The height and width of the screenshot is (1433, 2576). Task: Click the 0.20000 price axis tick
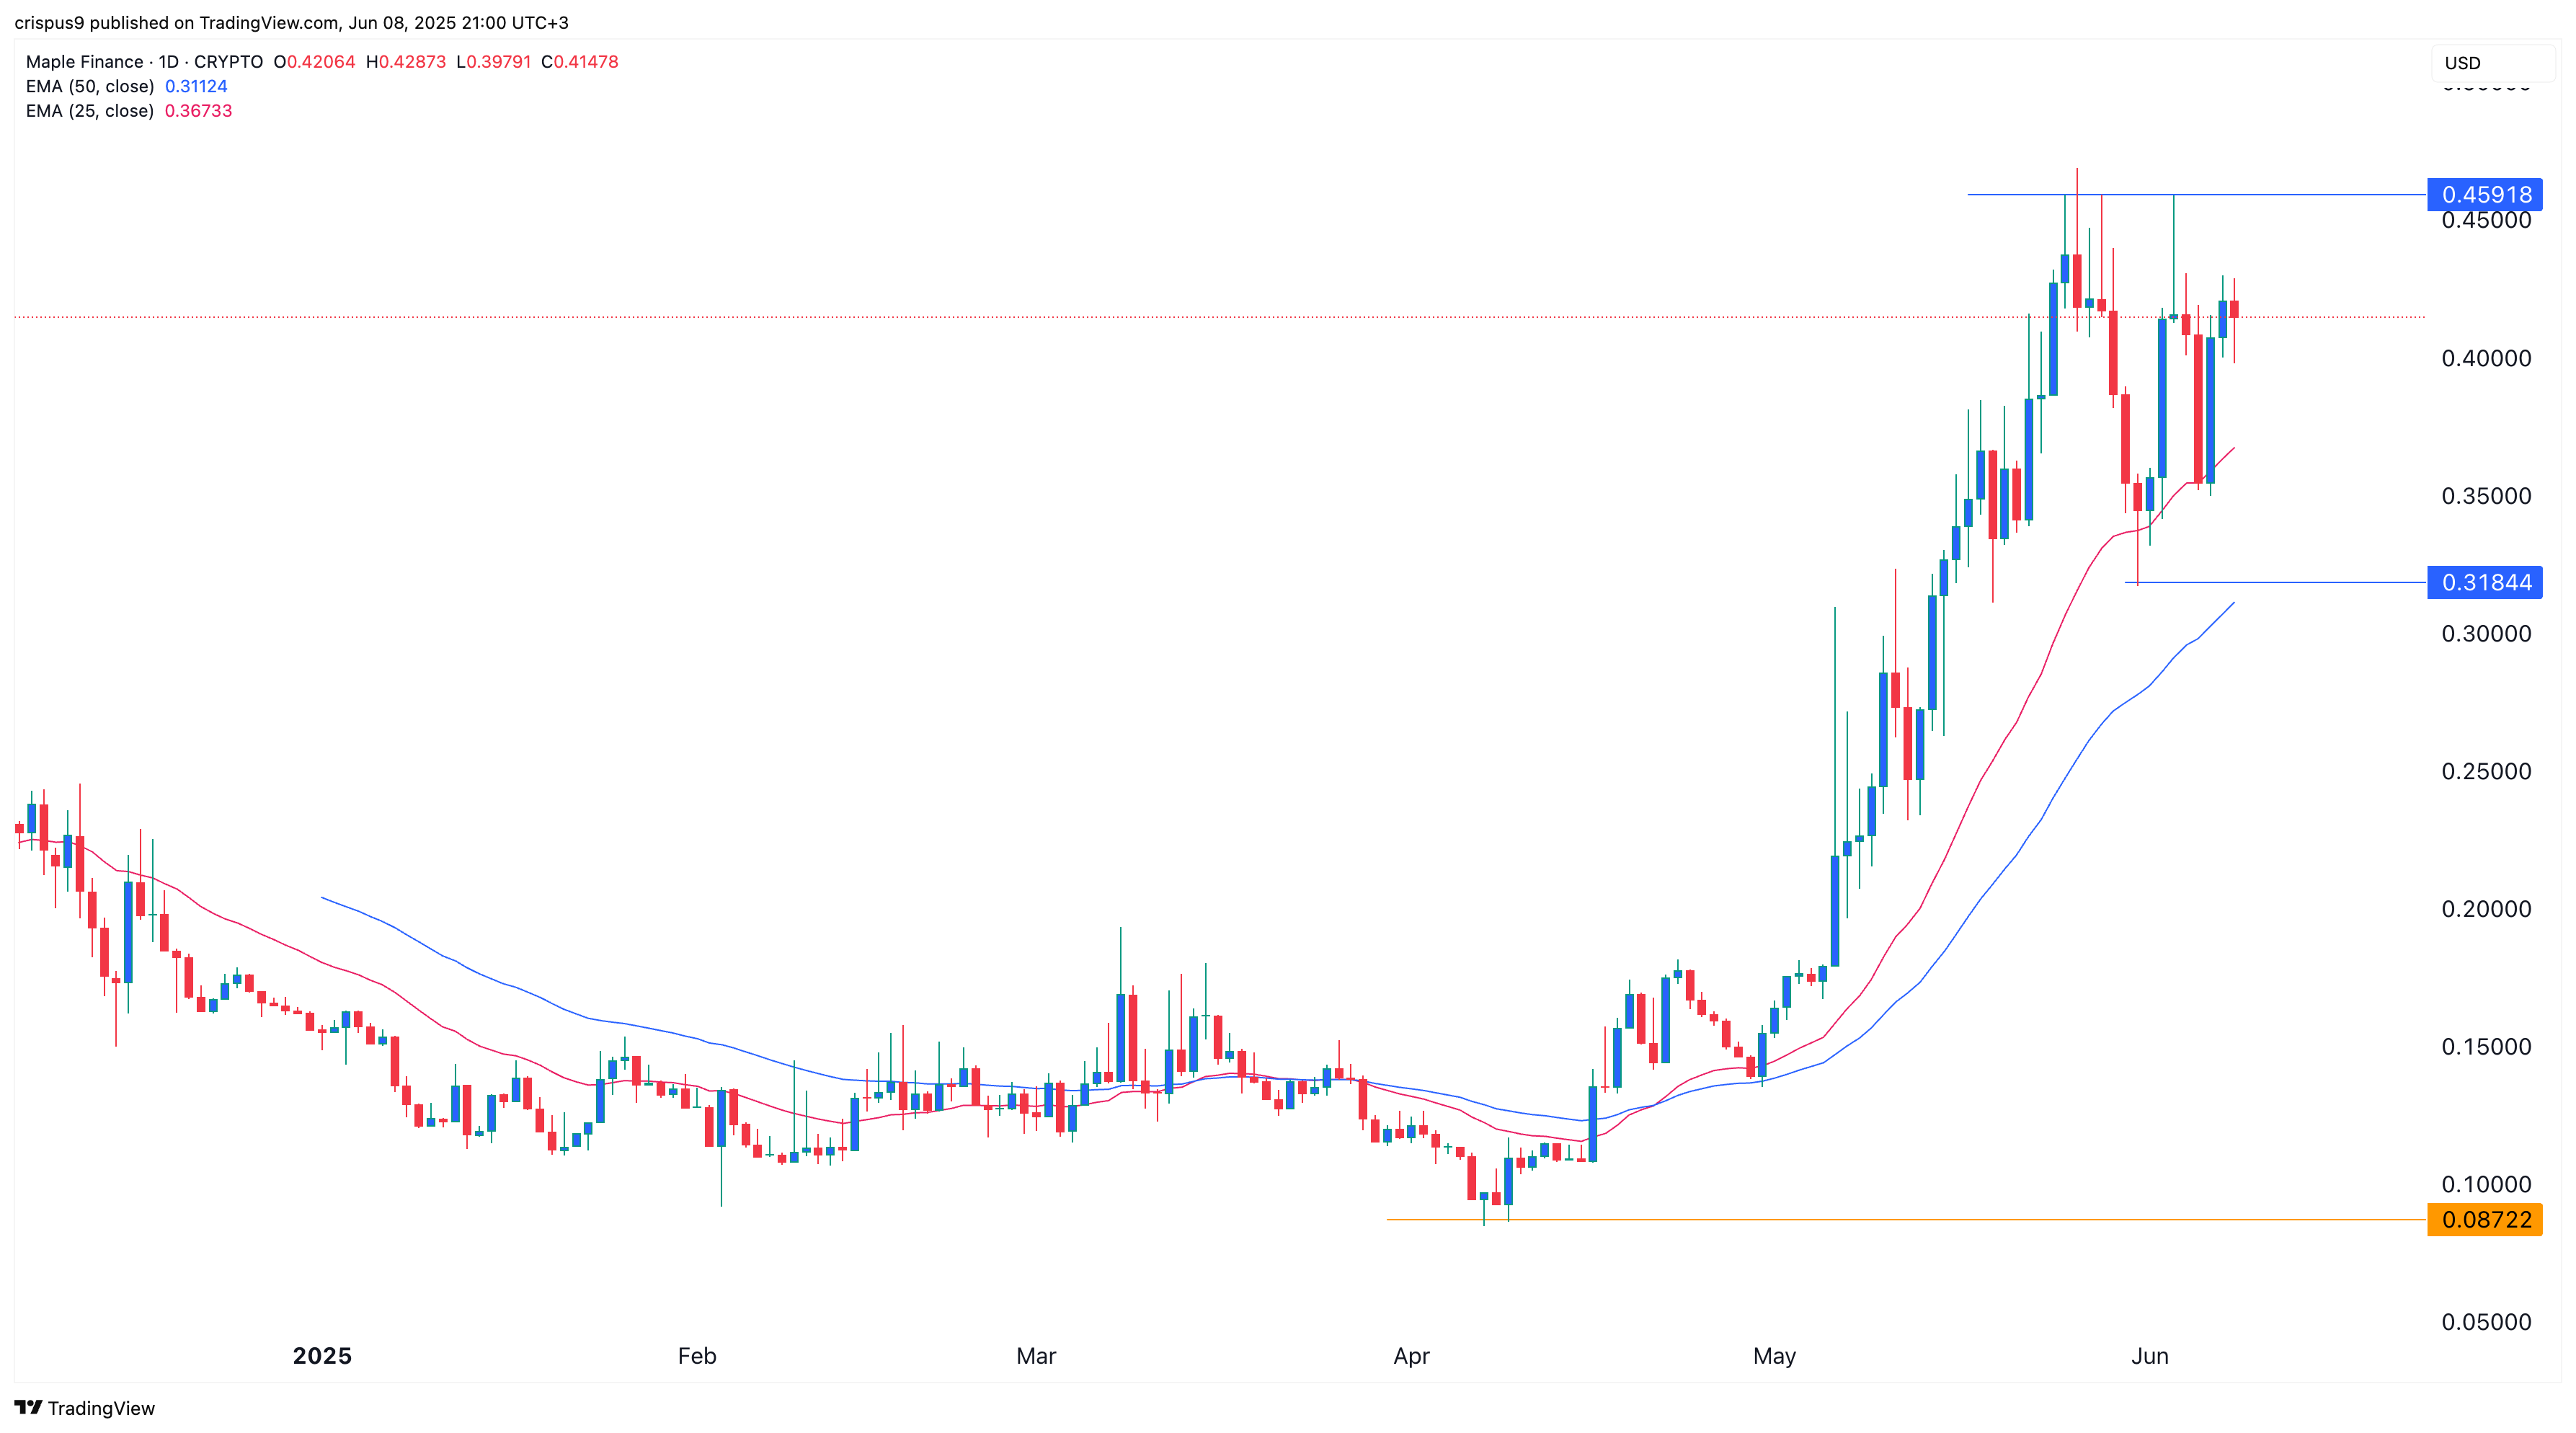2486,909
